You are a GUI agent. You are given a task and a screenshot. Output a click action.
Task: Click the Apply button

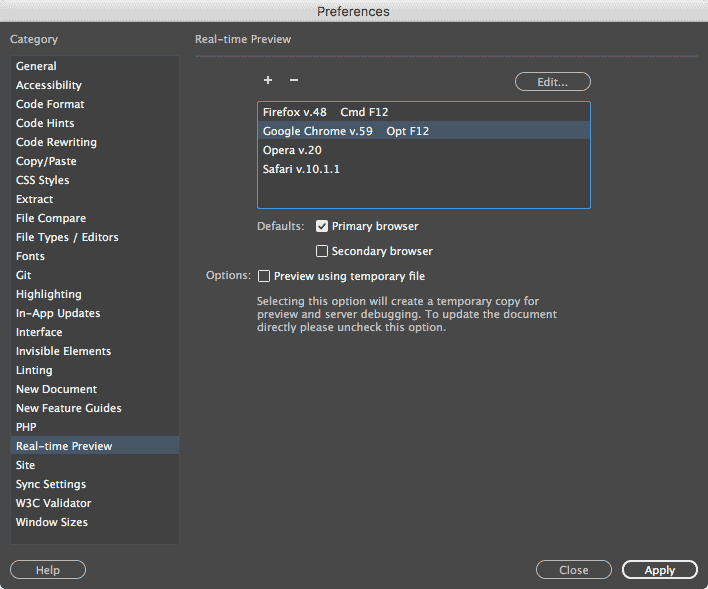coord(659,570)
